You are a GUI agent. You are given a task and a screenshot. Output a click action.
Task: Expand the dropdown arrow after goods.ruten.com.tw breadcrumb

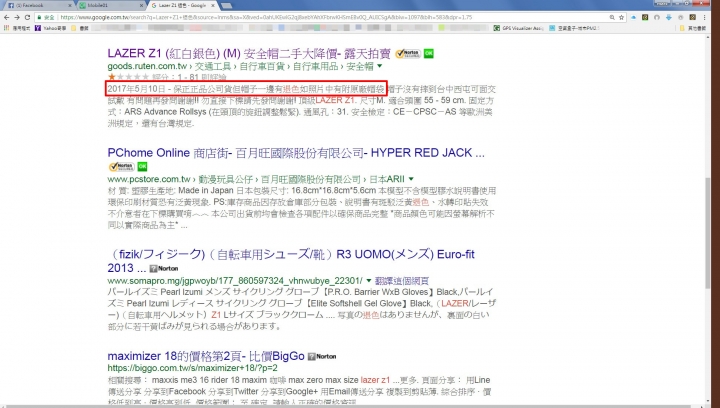[380, 67]
